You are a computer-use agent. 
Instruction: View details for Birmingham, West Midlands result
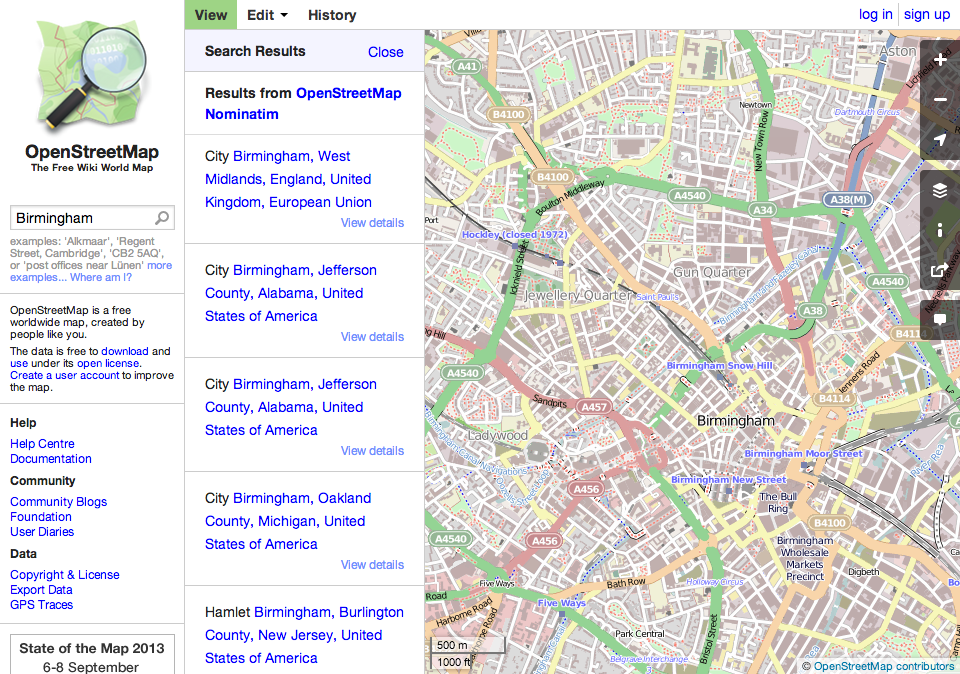(372, 223)
